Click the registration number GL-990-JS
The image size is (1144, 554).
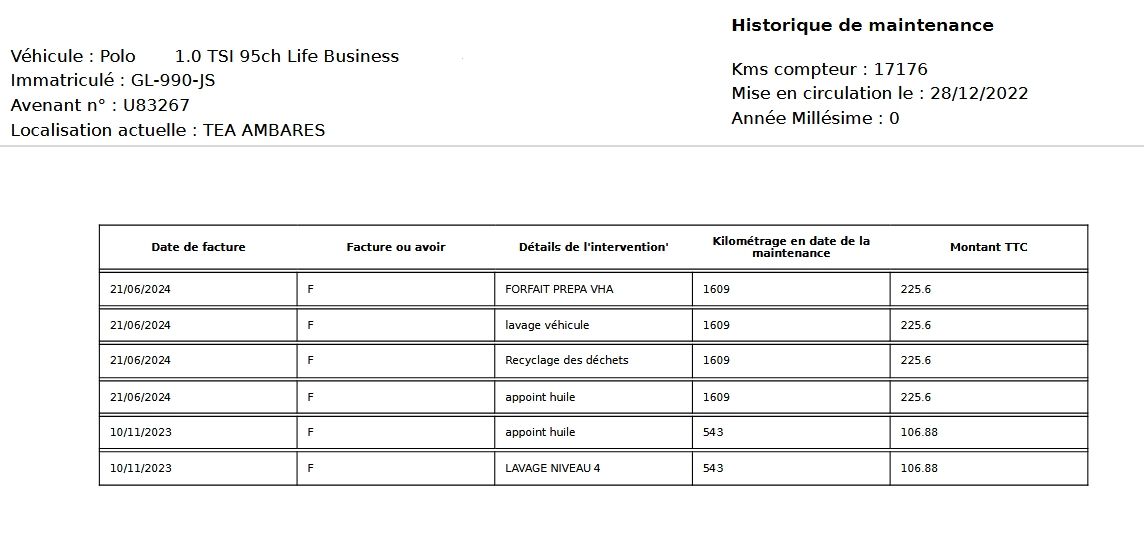click(173, 81)
